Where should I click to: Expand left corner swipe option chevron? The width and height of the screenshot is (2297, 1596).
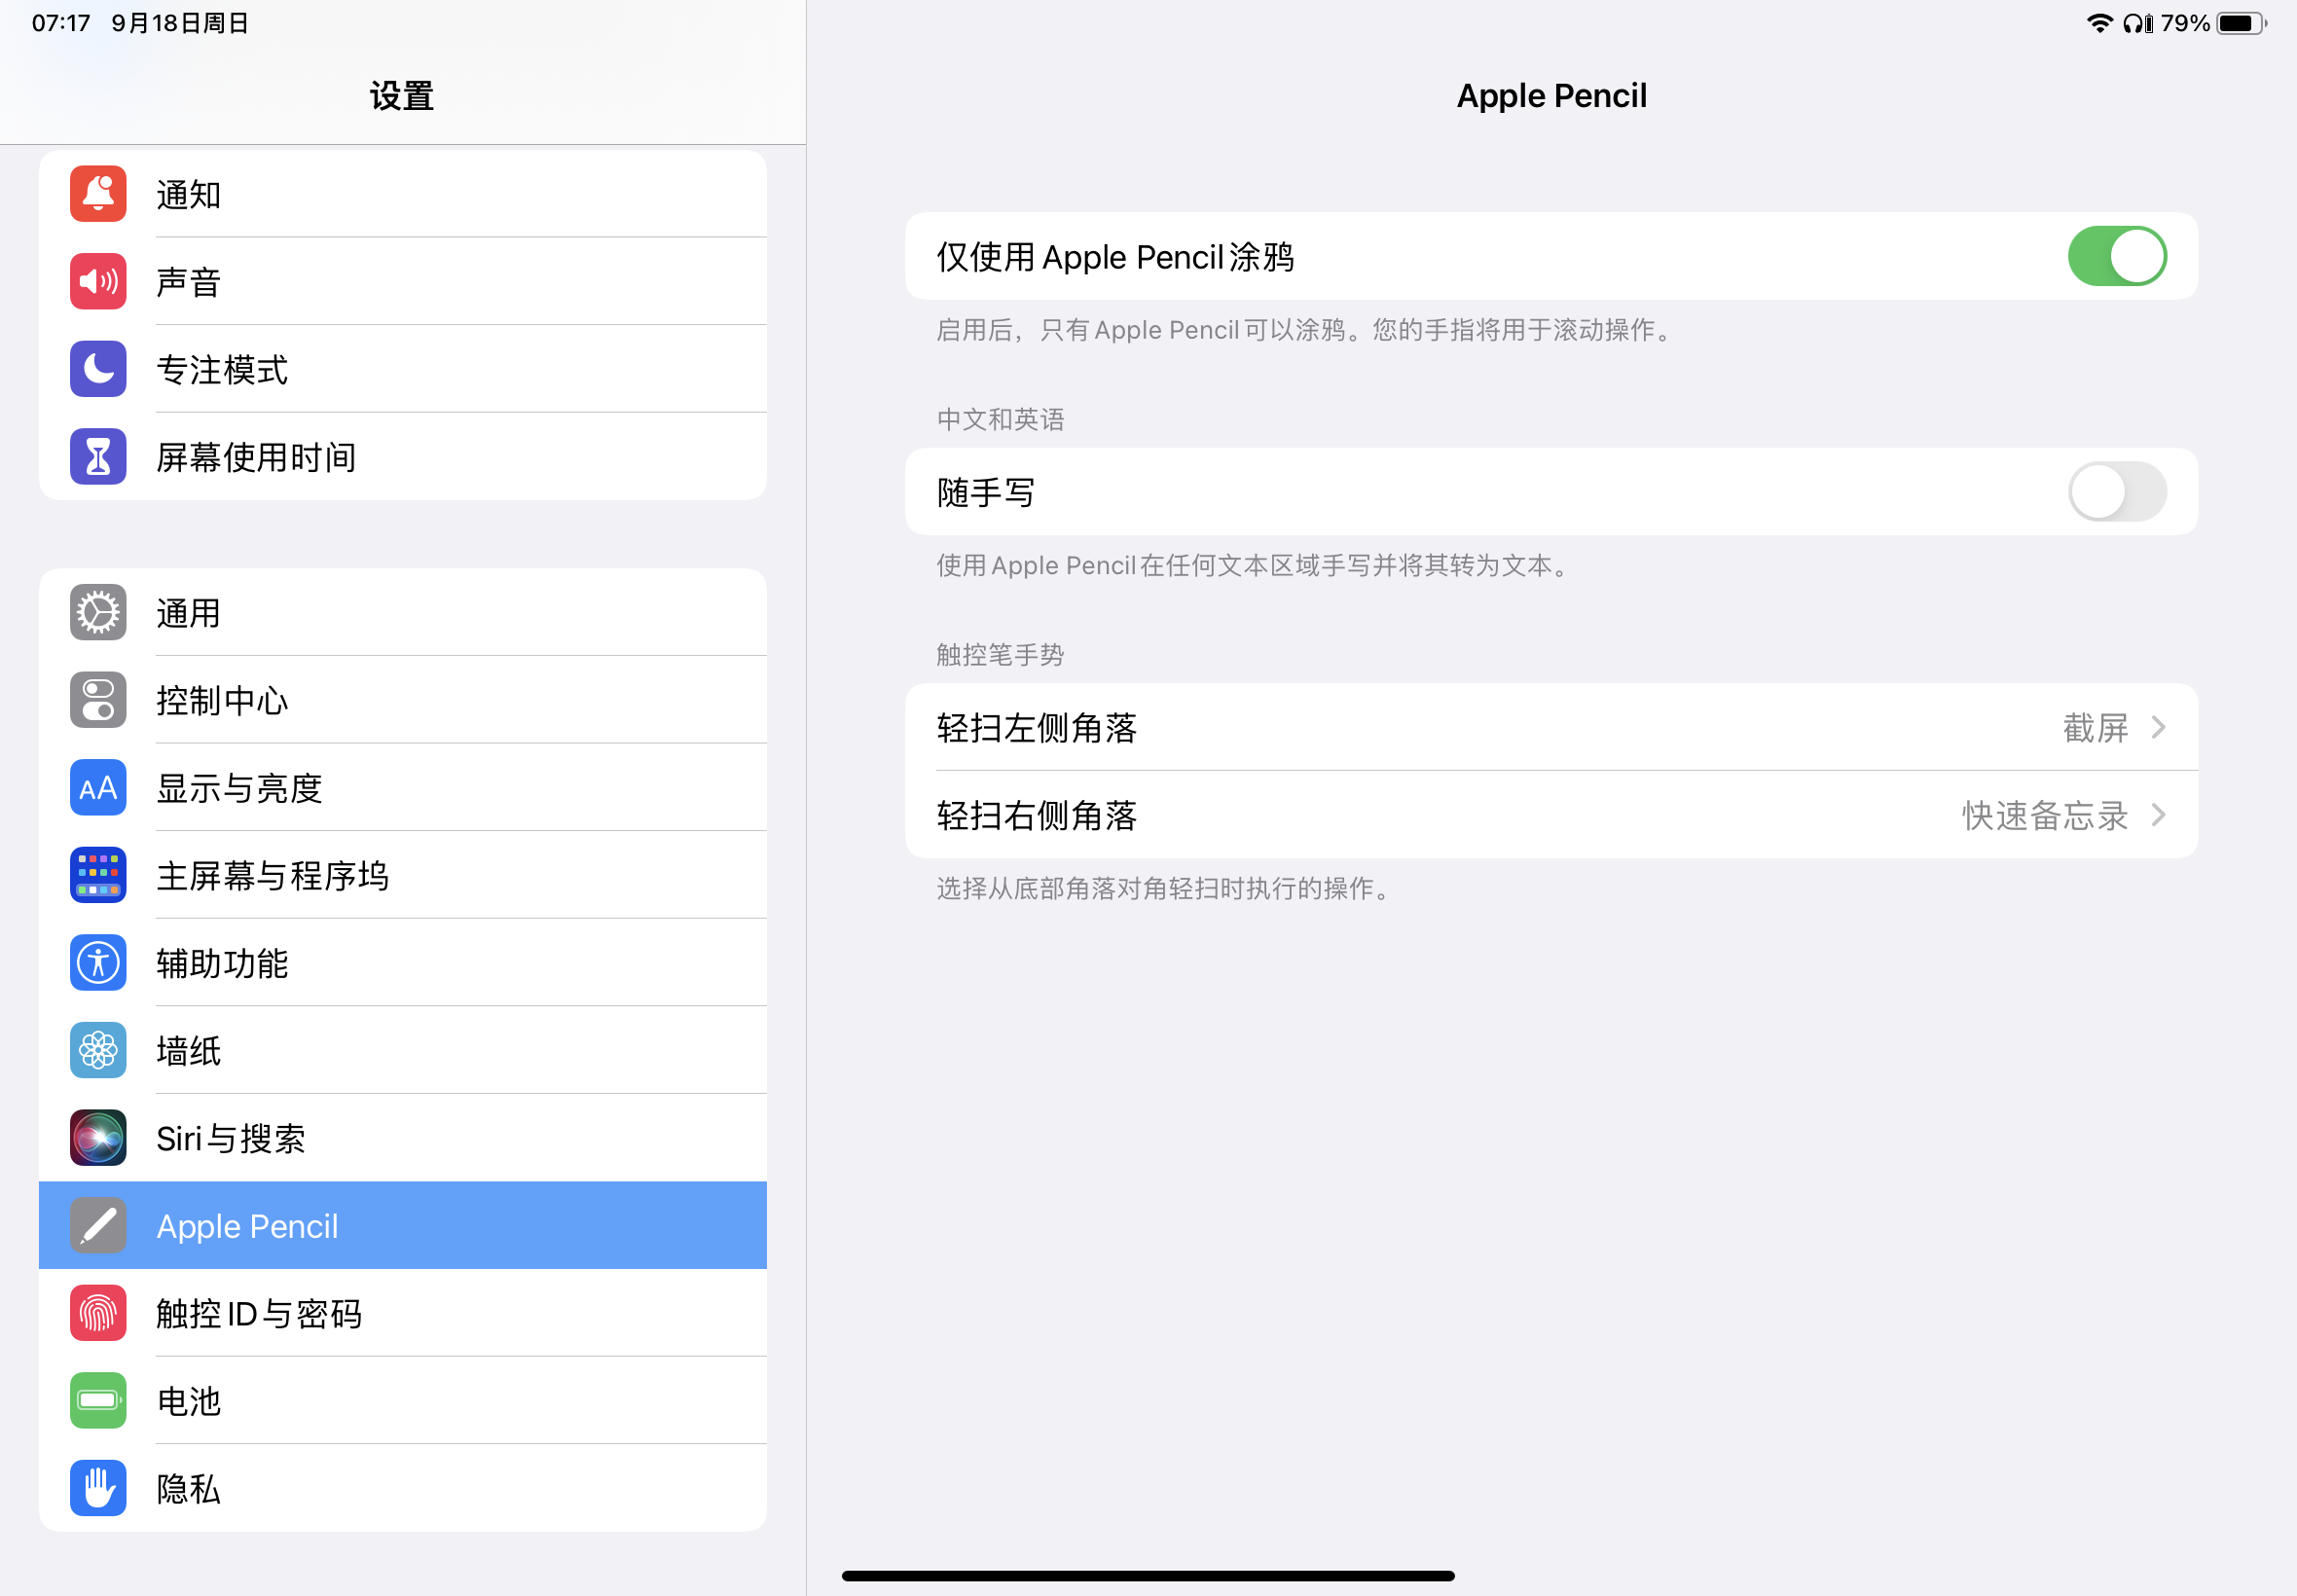2158,728
